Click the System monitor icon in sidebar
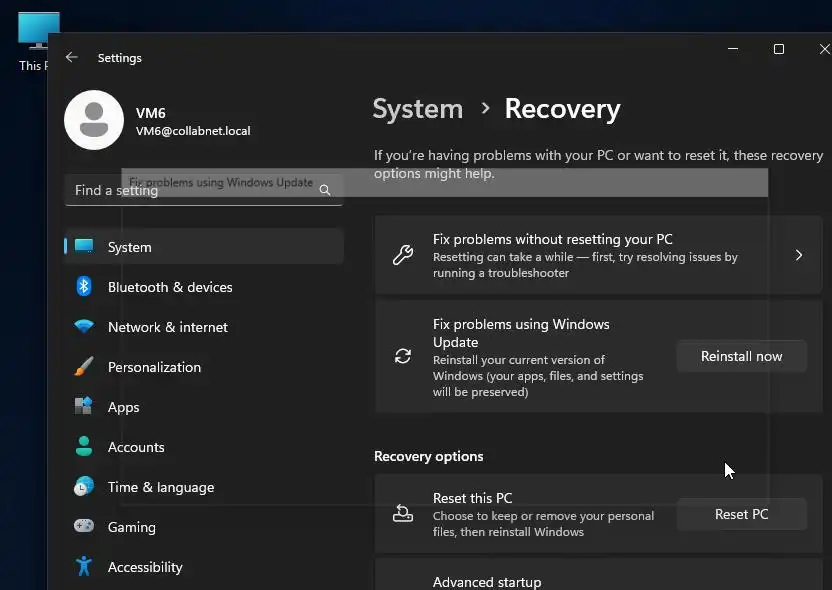Screen dimensions: 832x590 click(84, 246)
